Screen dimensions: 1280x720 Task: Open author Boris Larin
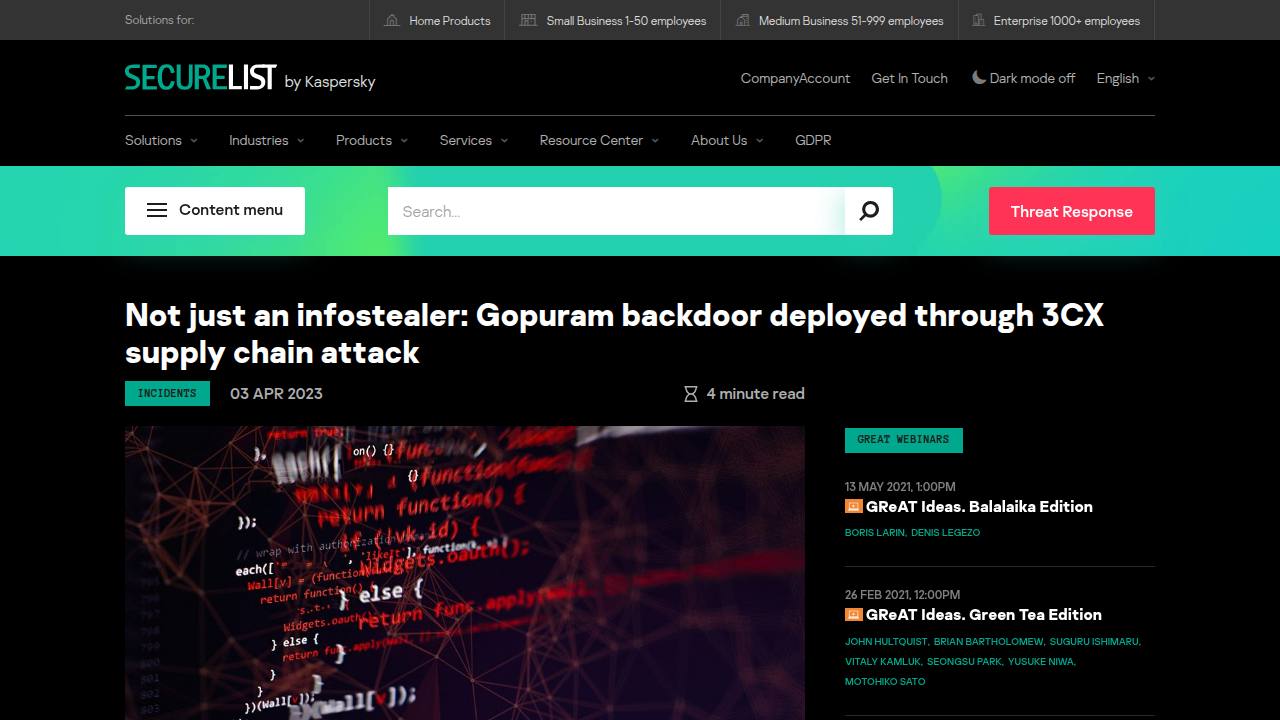coord(875,533)
